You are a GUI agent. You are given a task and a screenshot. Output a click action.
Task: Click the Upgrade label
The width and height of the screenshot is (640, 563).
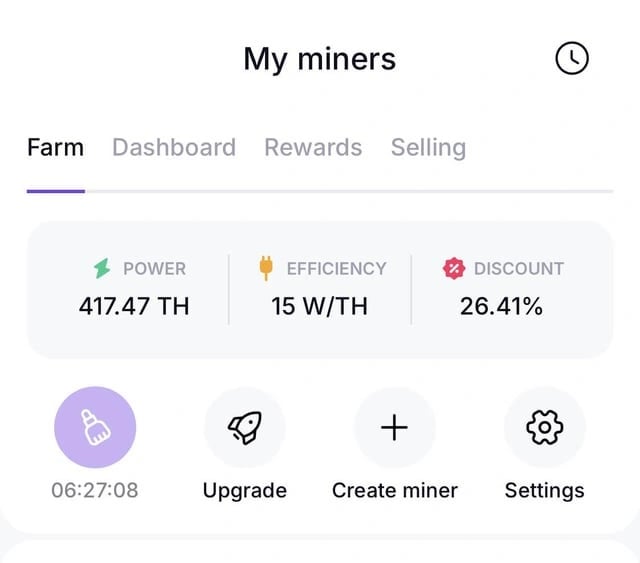pyautogui.click(x=245, y=491)
